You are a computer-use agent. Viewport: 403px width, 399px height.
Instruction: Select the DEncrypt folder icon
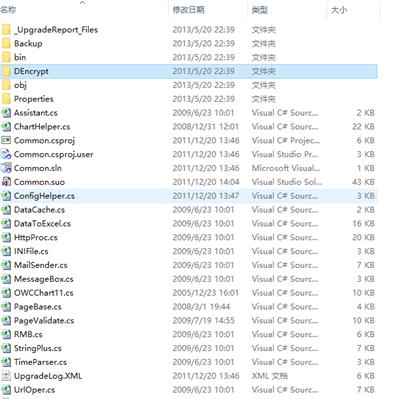coord(6,71)
